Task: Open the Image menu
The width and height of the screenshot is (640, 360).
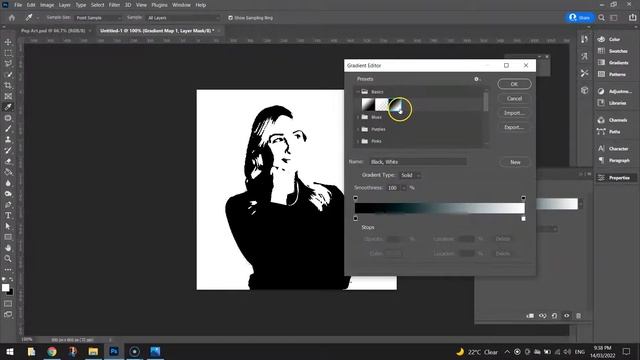Action: [47, 5]
